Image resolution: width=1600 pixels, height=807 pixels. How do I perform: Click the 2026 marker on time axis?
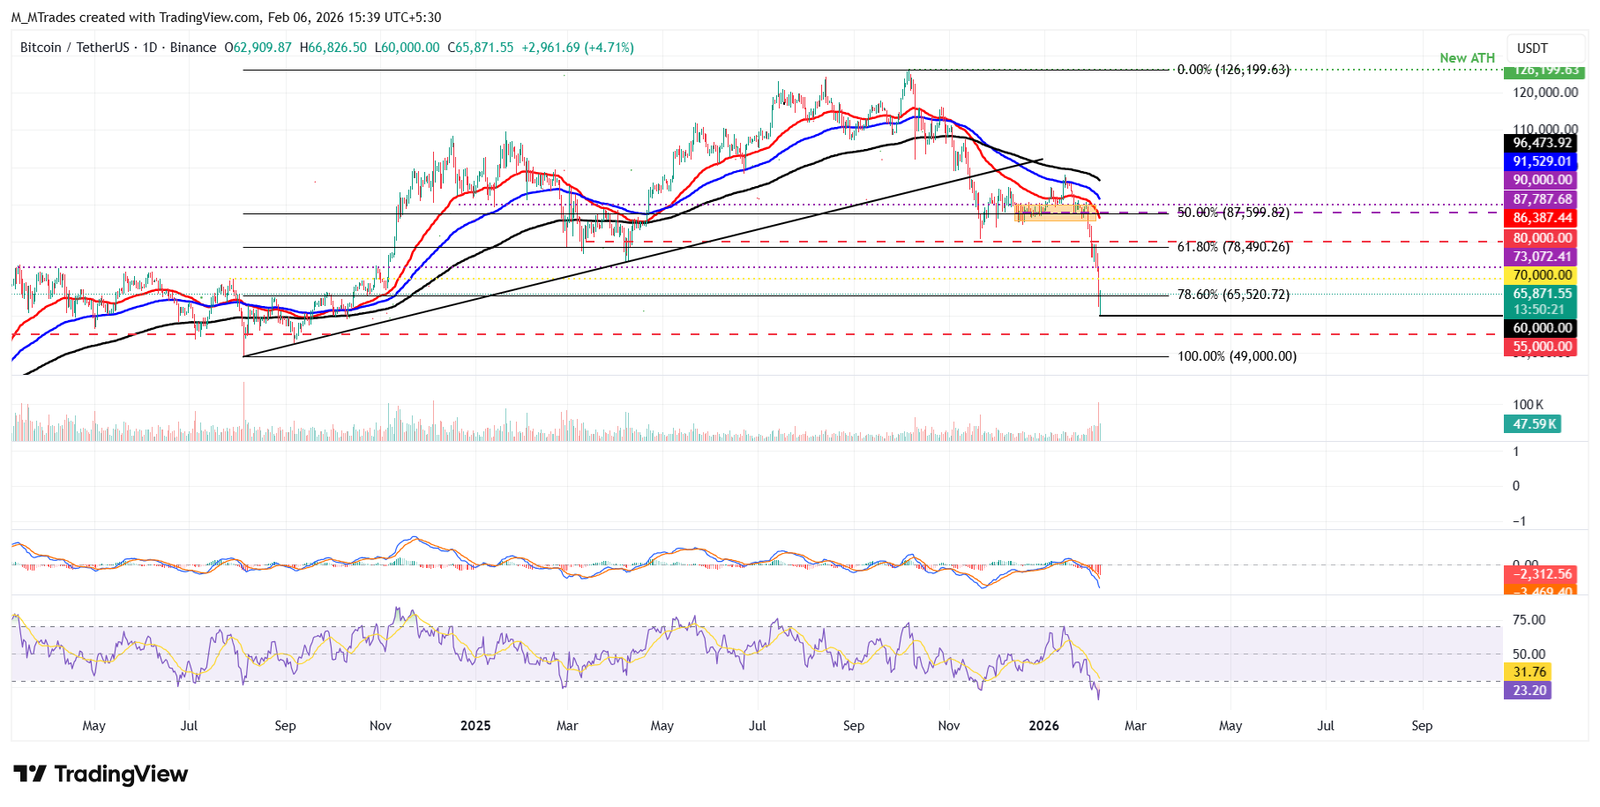click(1044, 726)
